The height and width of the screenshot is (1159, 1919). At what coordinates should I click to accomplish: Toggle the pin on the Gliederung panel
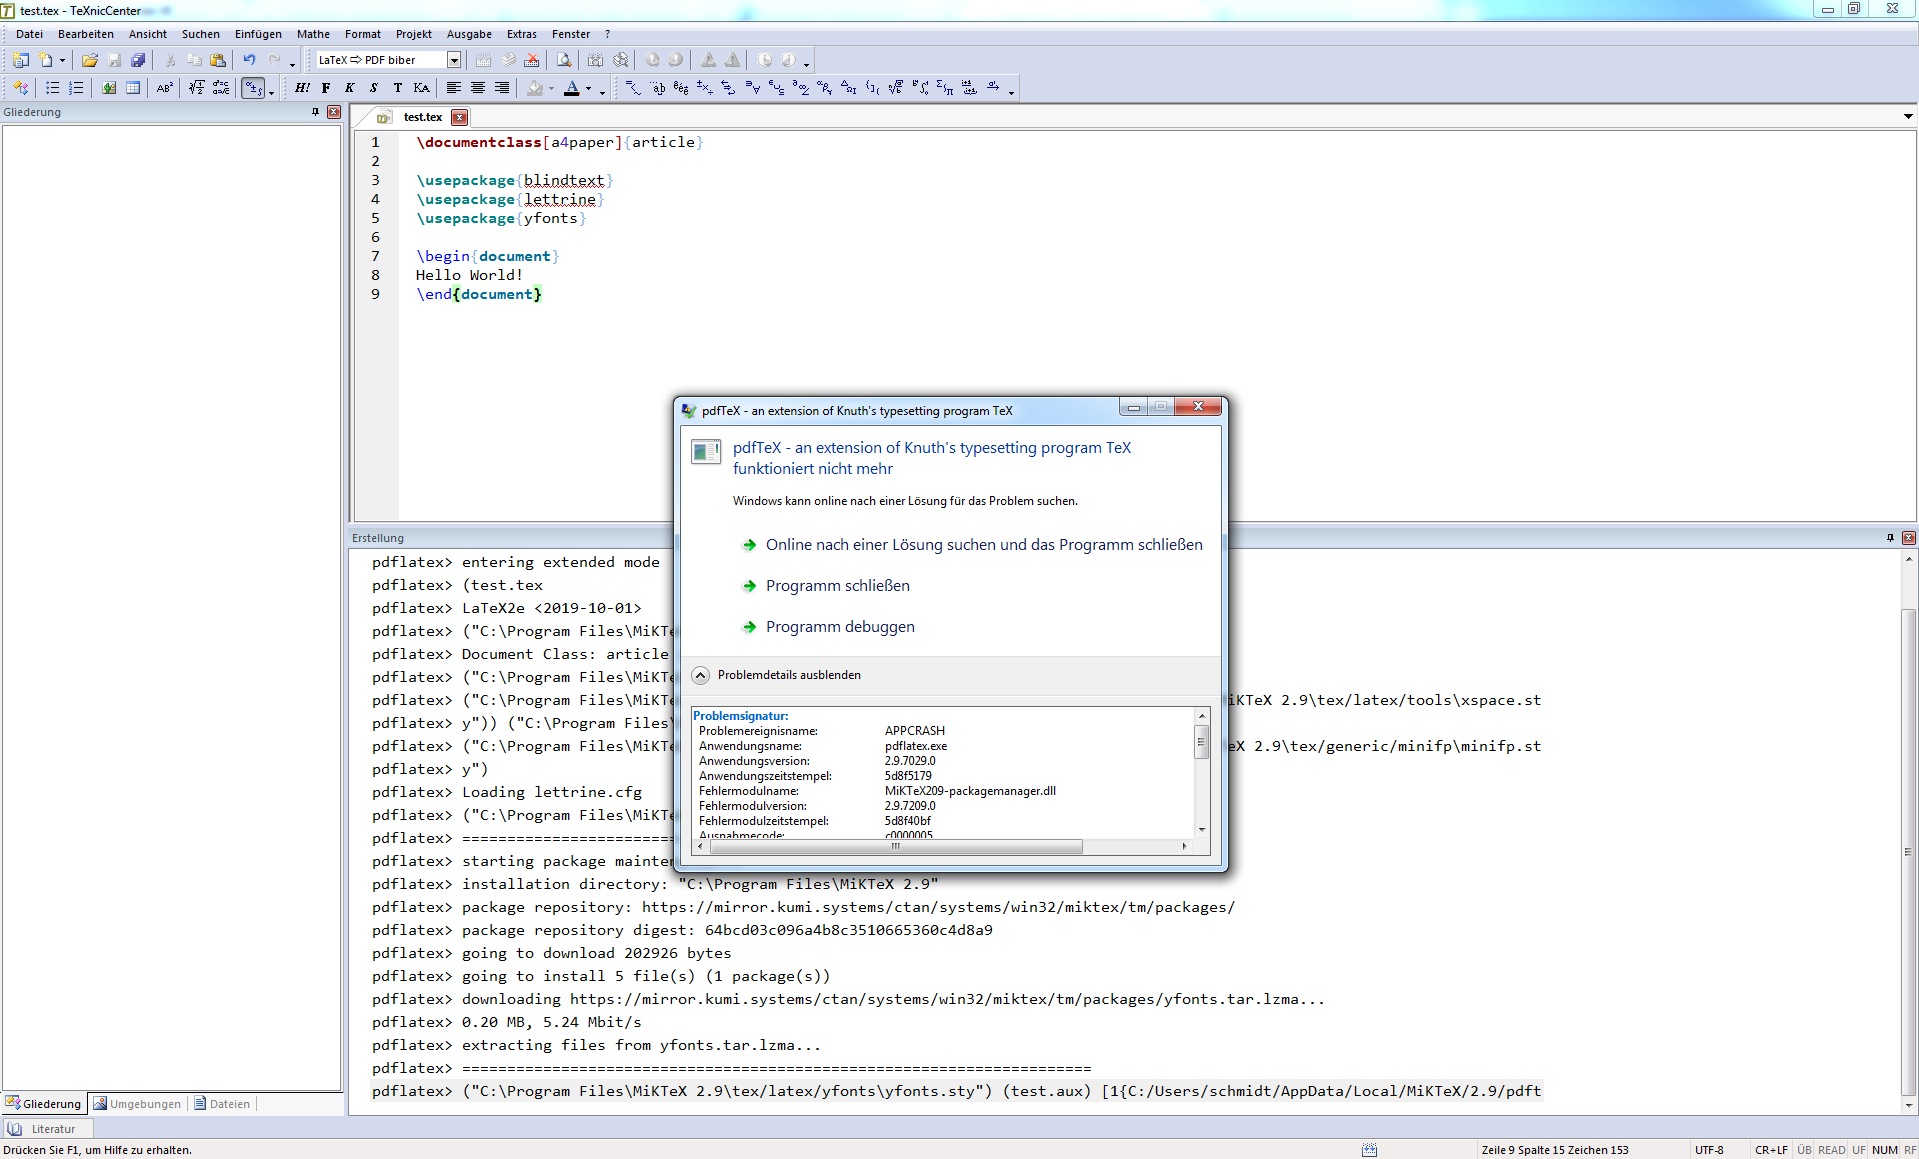(316, 112)
